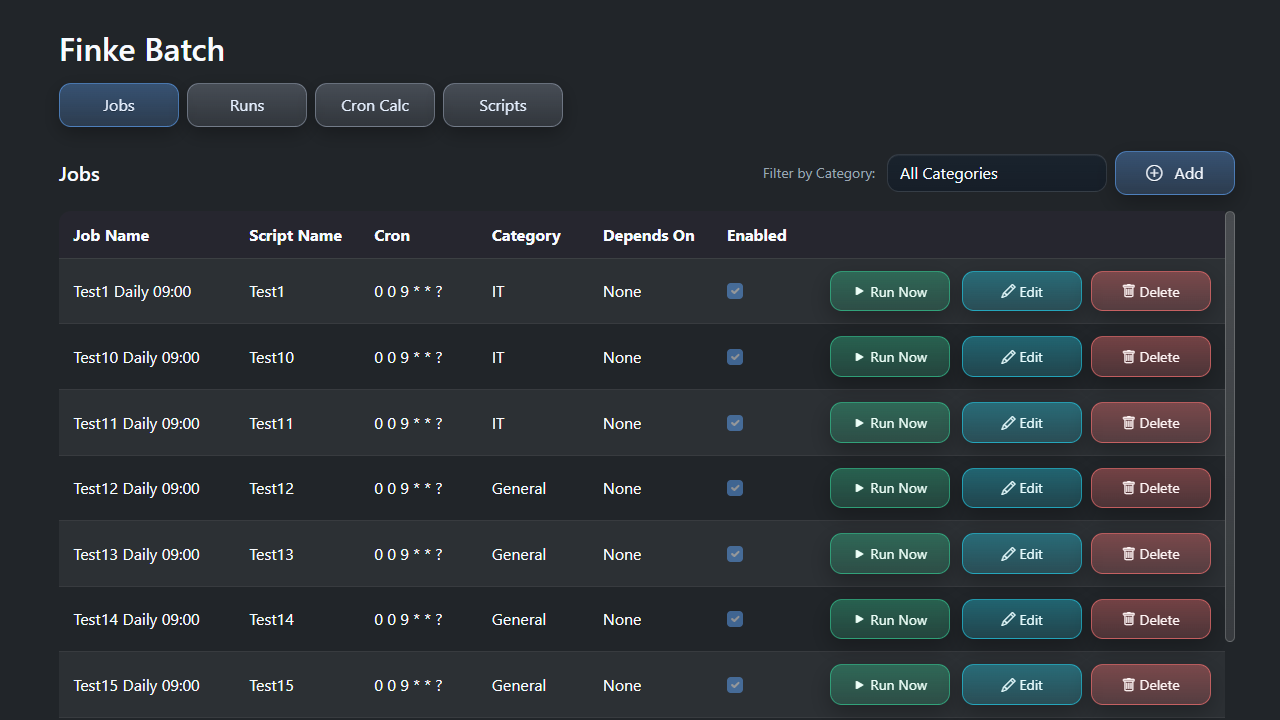Click the Job Name column header
This screenshot has width=1280, height=720.
tap(111, 236)
